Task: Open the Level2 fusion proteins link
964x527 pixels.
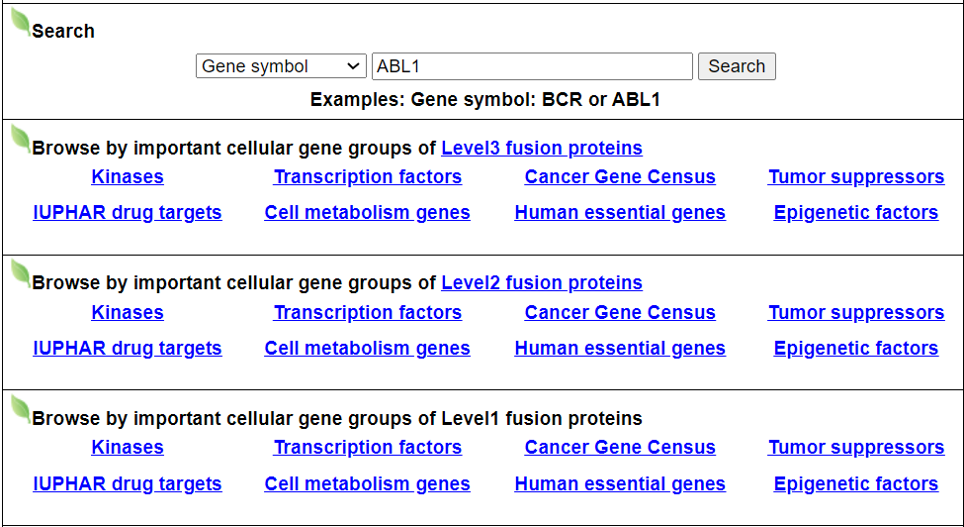Action: (x=541, y=283)
